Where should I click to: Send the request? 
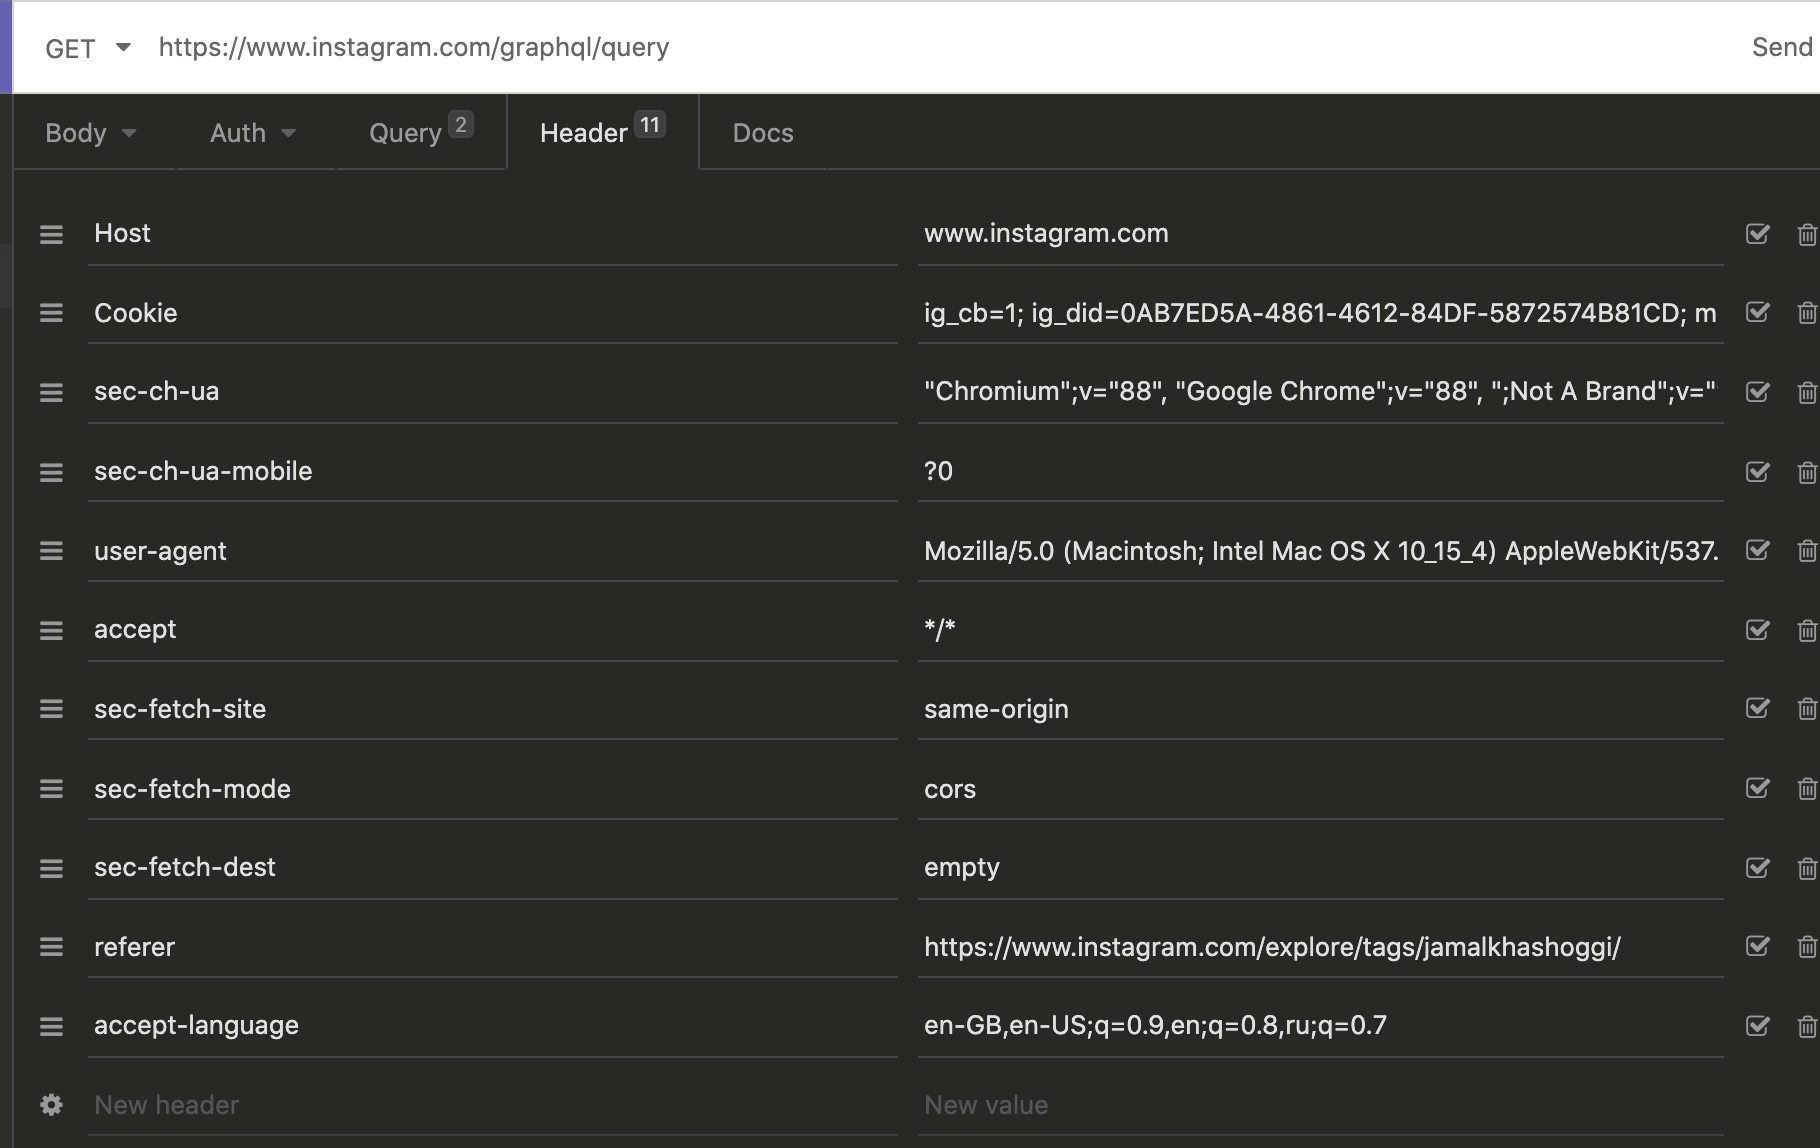pos(1782,47)
